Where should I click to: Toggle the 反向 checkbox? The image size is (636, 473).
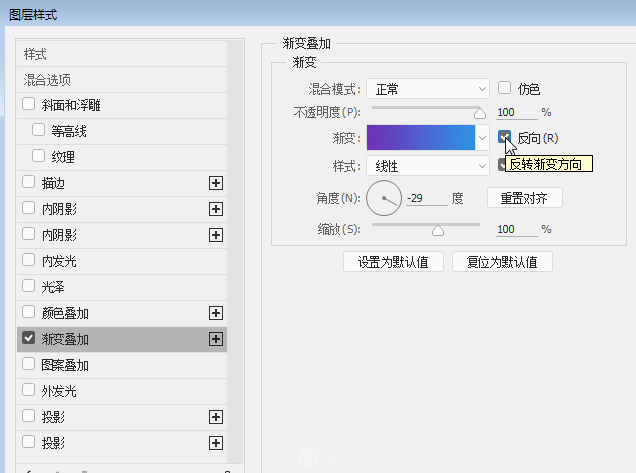505,137
